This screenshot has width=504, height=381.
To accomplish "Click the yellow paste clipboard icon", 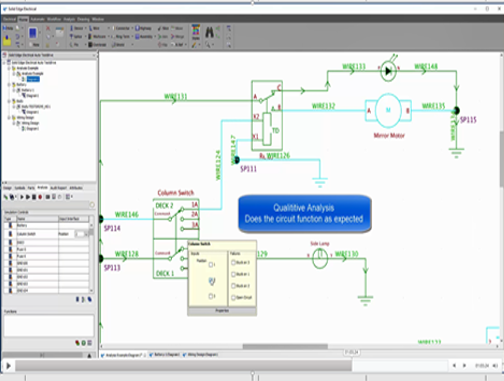I will pyautogui.click(x=7, y=41).
